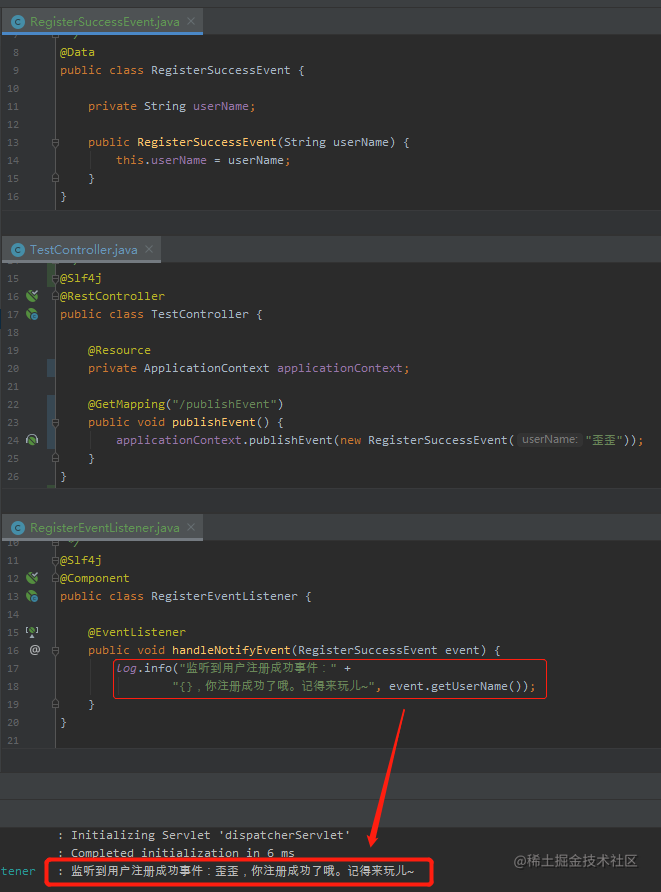
Task: Click the RegisterSuccessEvent class name in its declaration
Action: (221, 71)
